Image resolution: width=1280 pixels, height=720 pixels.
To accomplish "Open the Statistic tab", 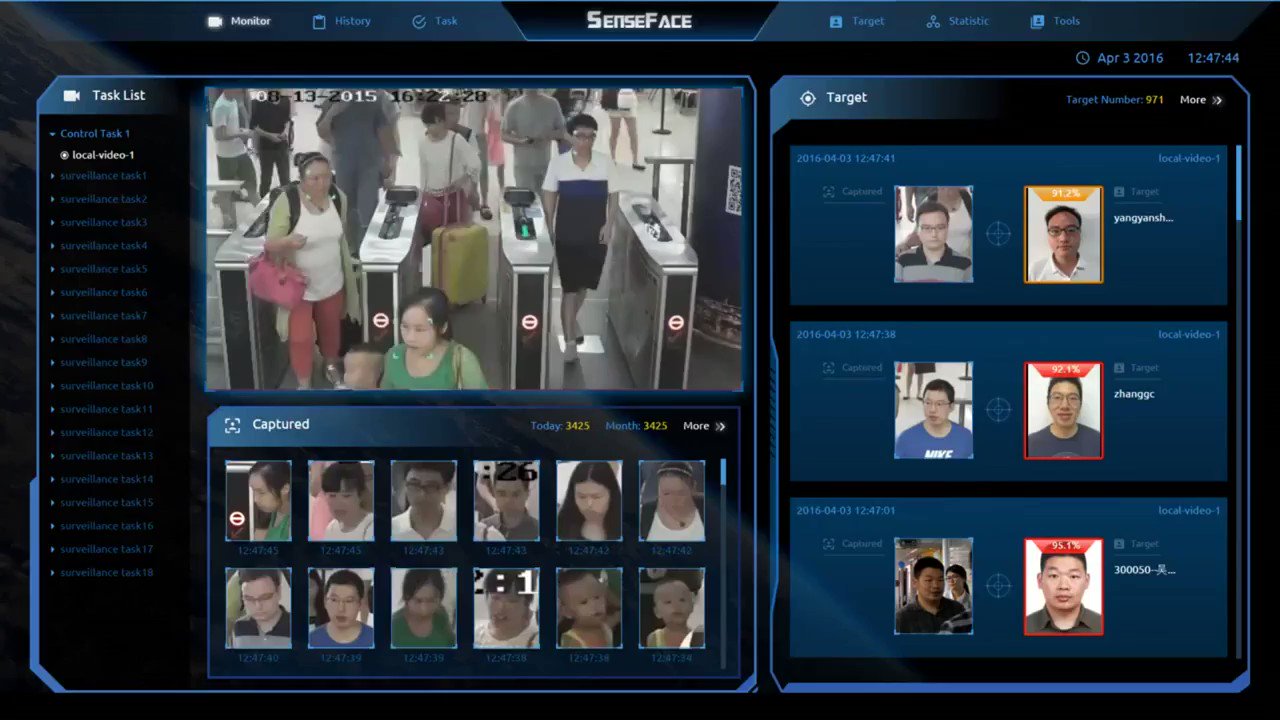I will [957, 21].
